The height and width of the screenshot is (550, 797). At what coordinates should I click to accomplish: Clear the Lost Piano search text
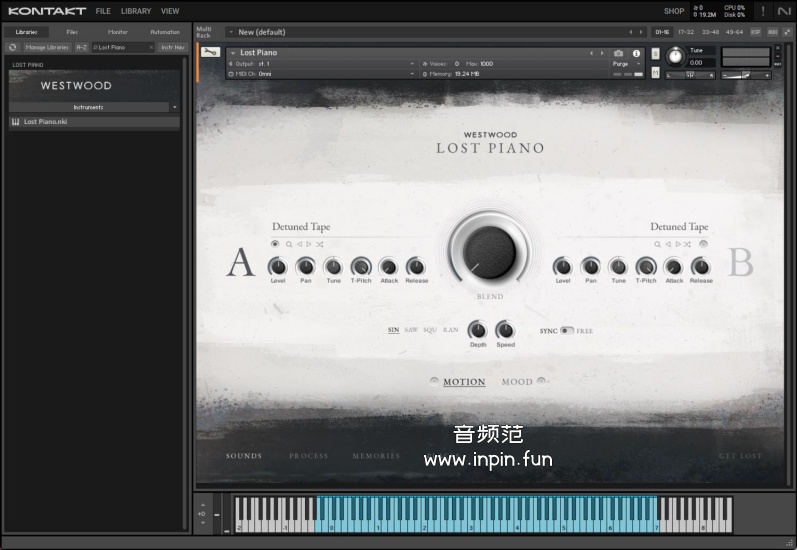tap(151, 47)
